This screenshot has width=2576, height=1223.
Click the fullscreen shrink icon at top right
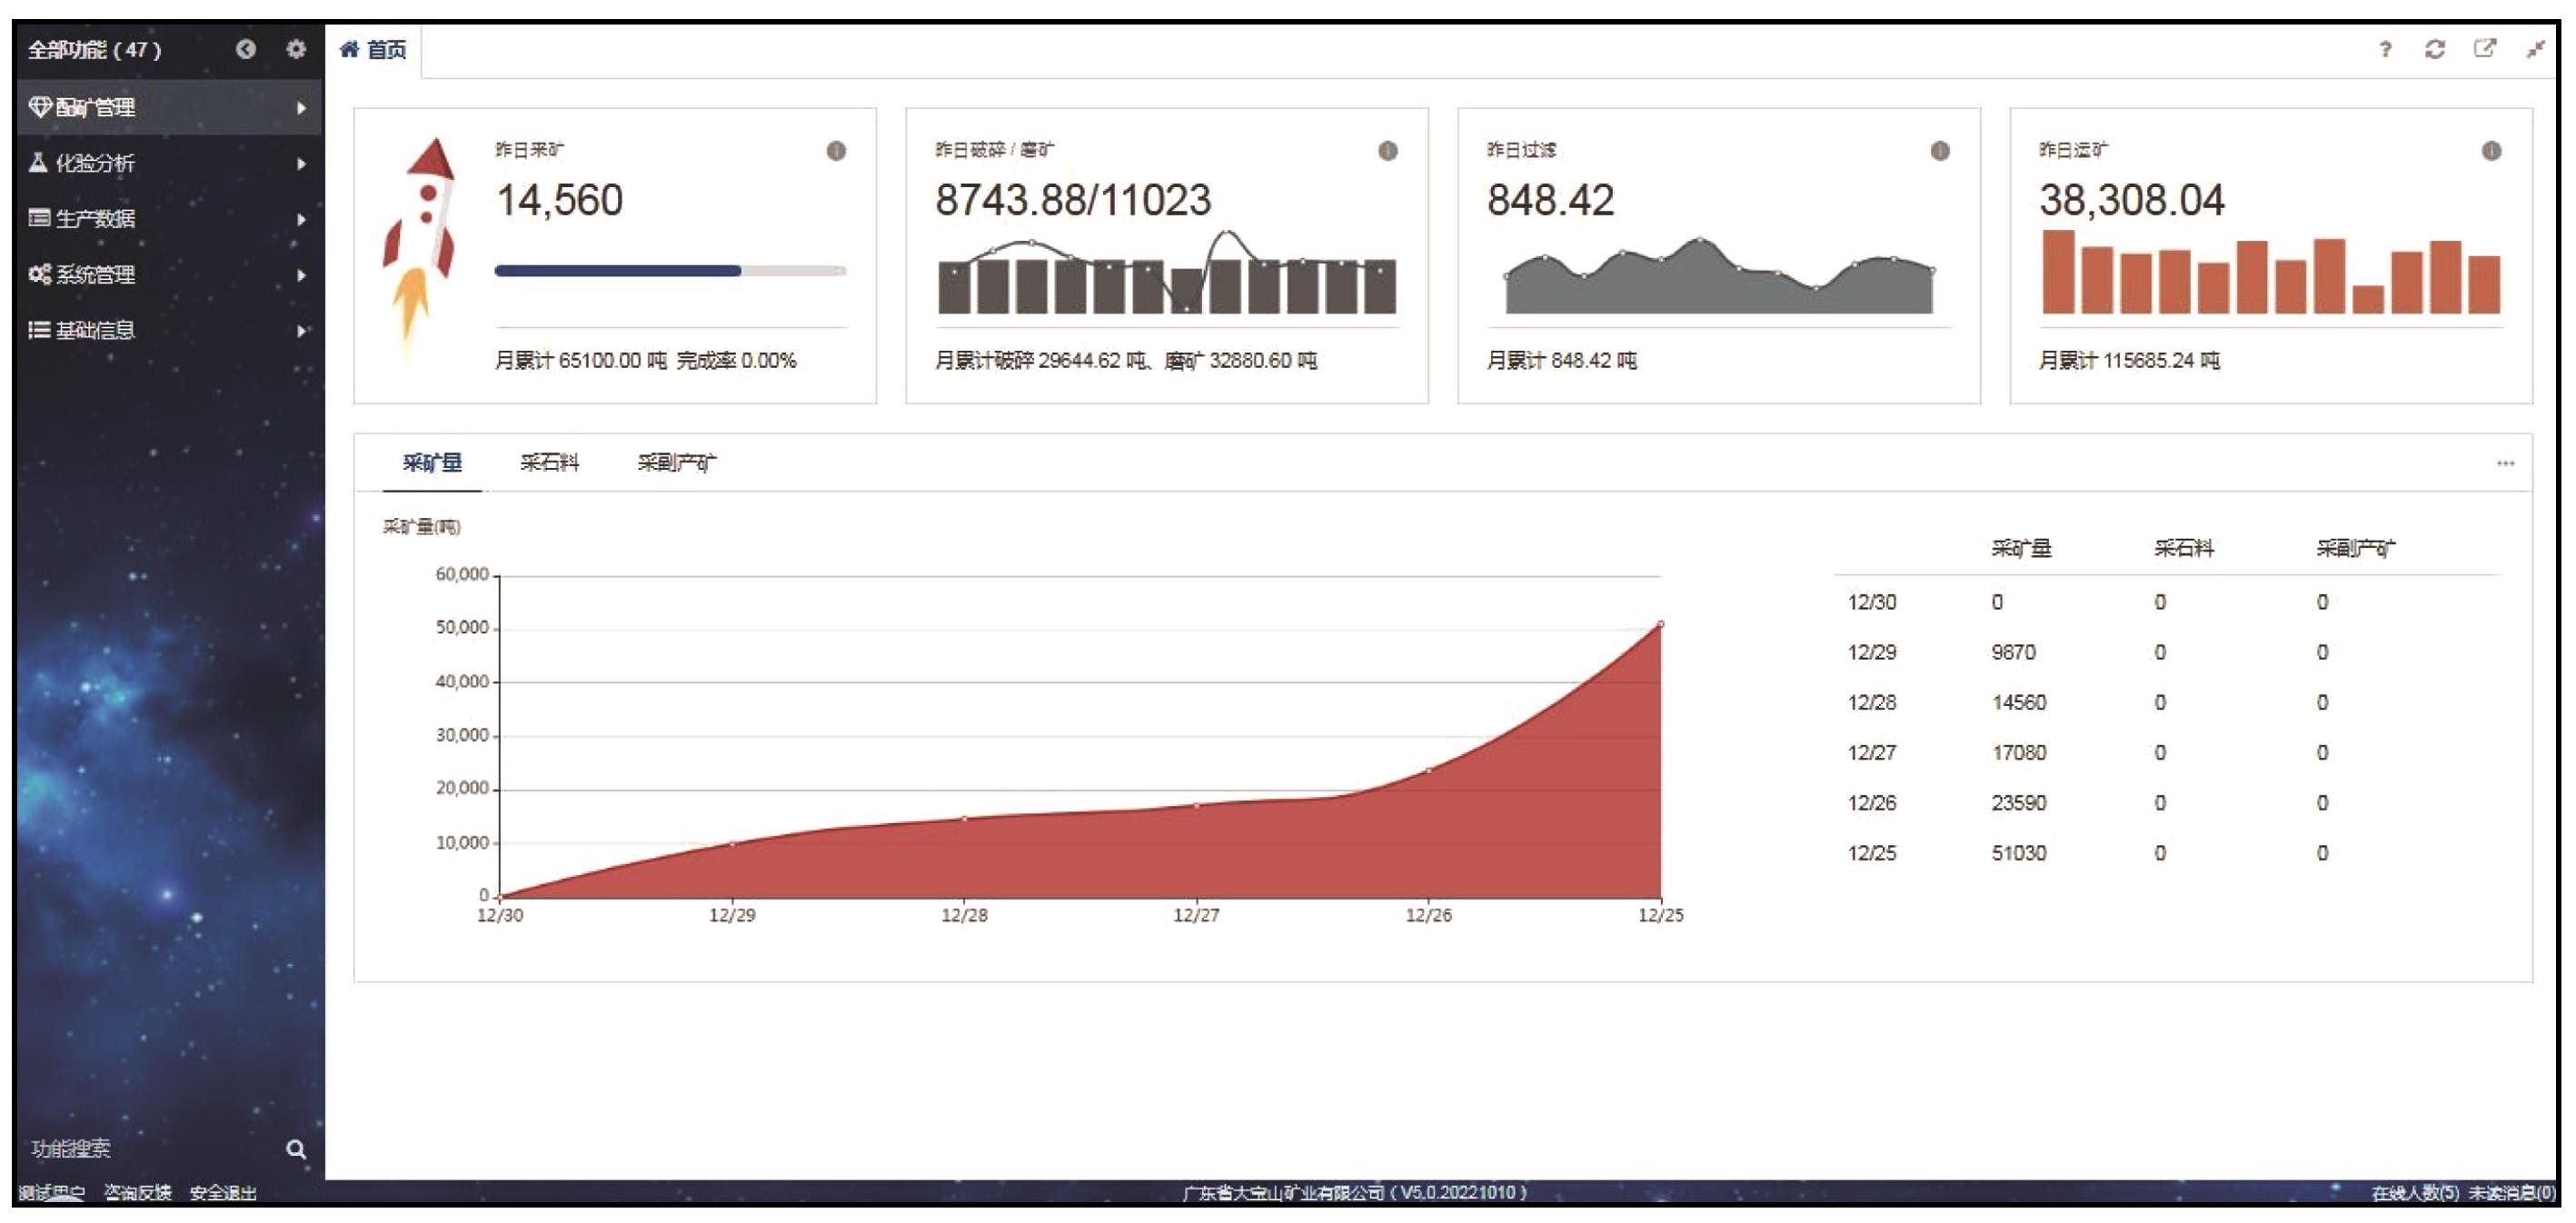point(2535,49)
